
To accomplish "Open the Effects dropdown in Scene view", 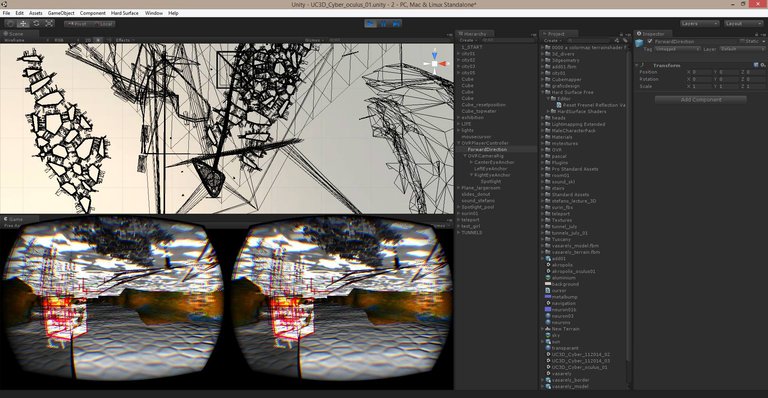I will pyautogui.click(x=124, y=40).
